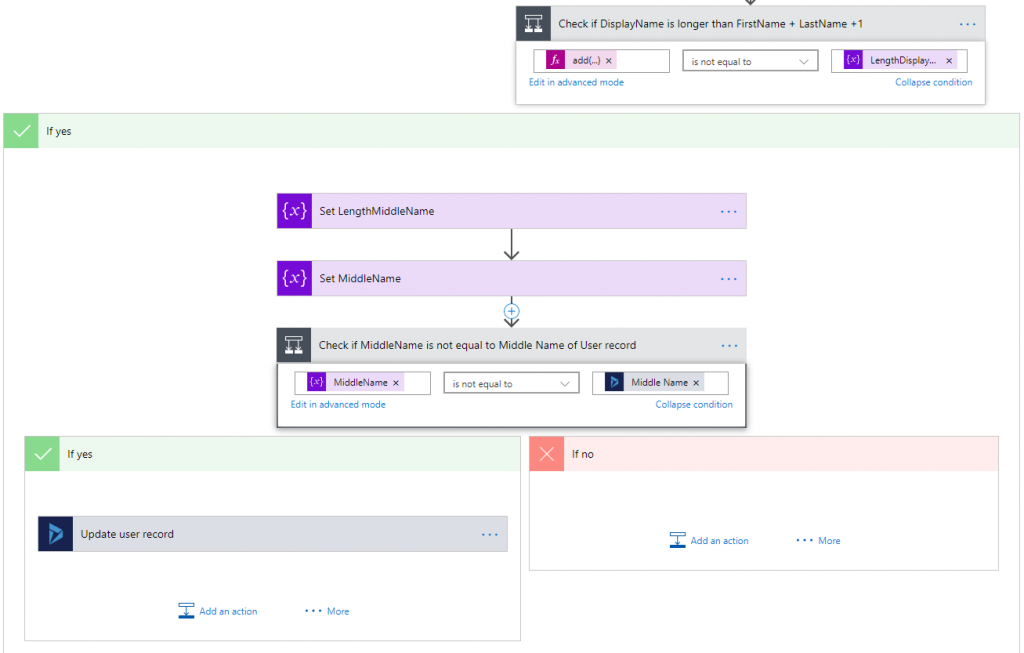Open ellipsis menu for Set MiddleName step

click(x=728, y=278)
